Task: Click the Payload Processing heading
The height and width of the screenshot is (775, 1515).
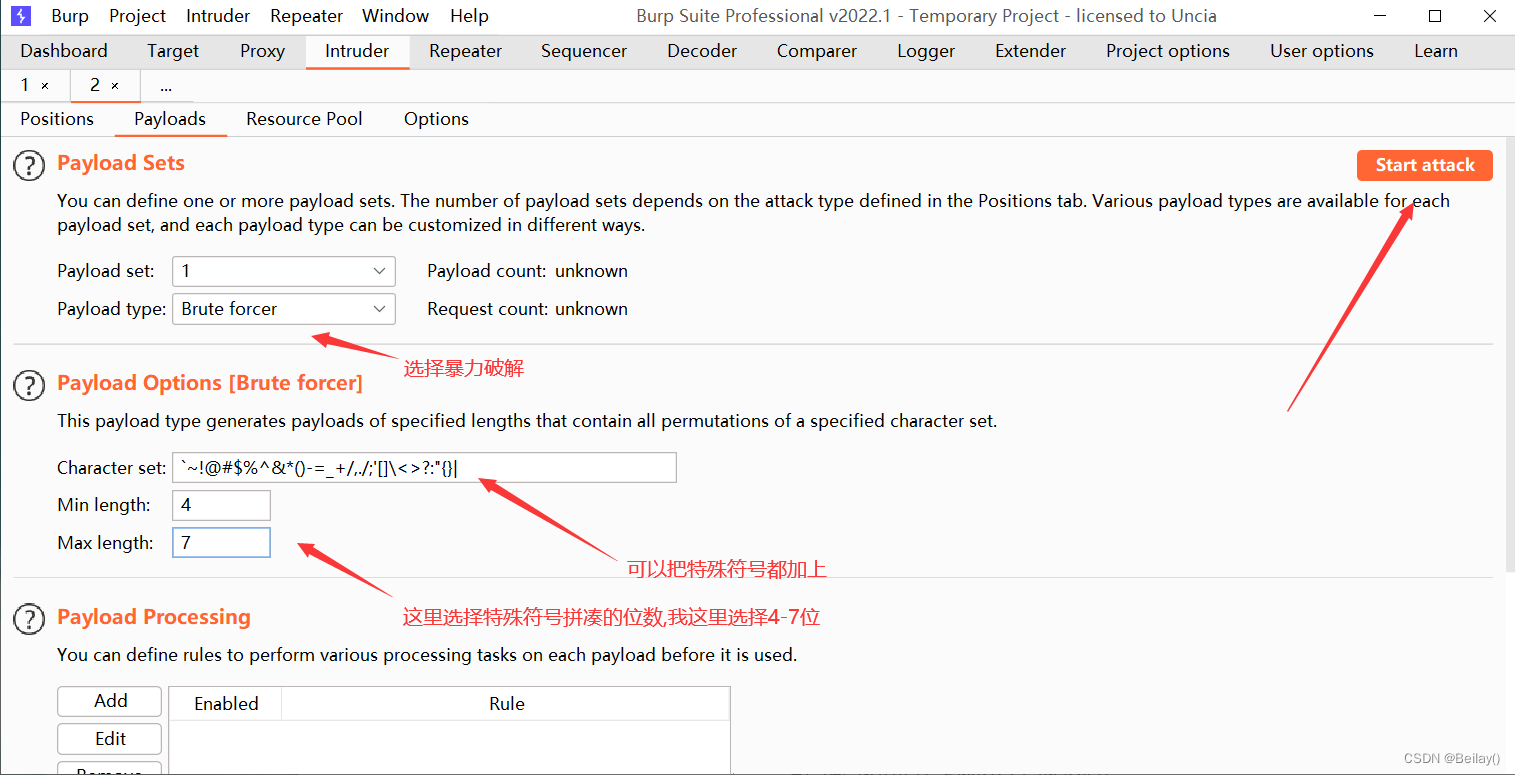Action: point(154,617)
